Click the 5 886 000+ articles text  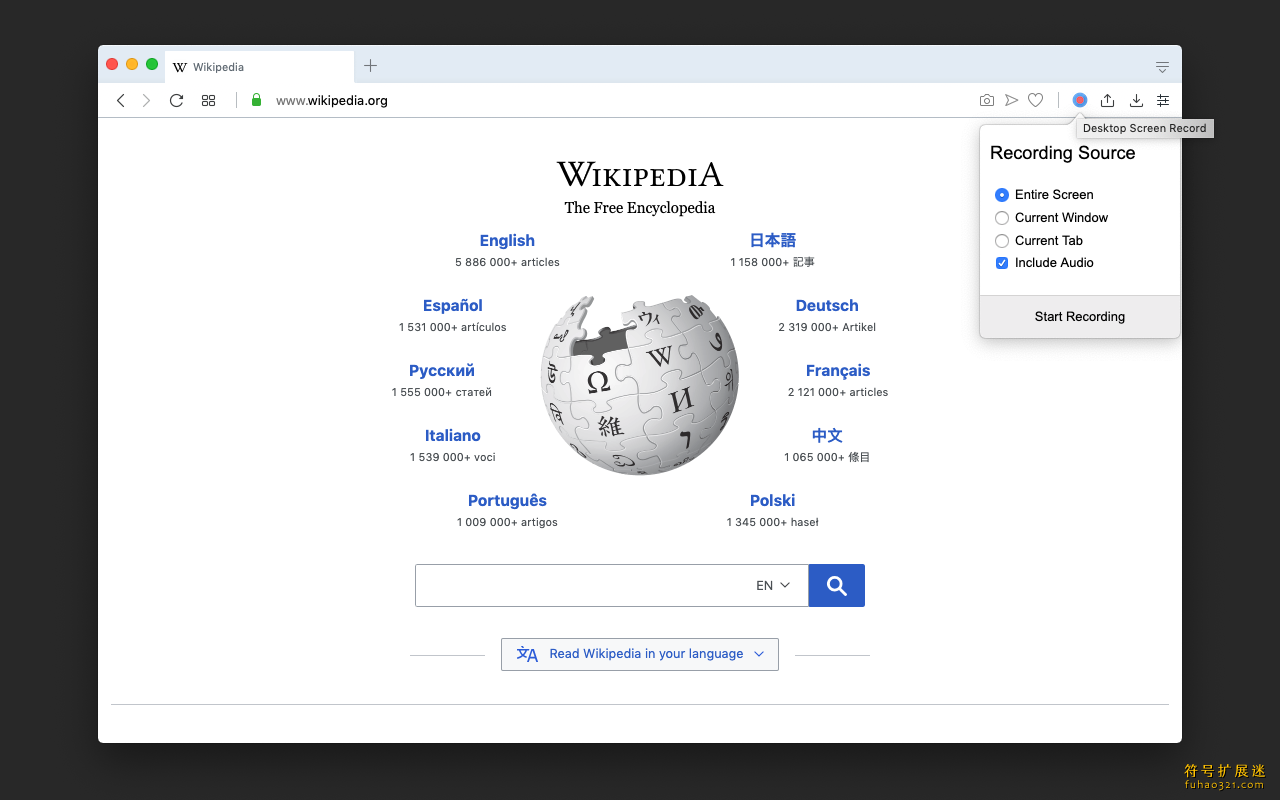pos(507,263)
